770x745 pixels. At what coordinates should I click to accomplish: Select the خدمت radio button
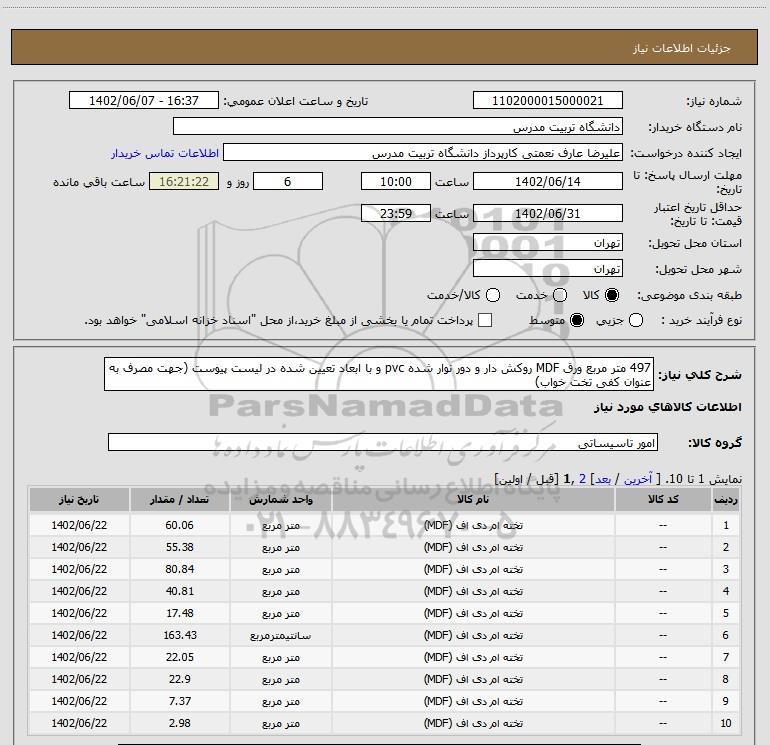click(560, 295)
